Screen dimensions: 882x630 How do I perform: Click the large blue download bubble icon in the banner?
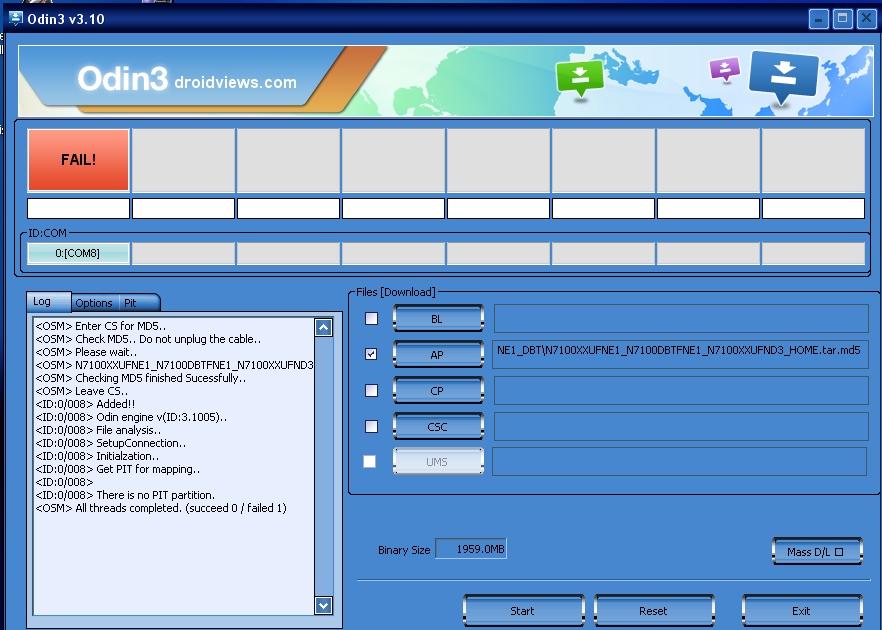pyautogui.click(x=783, y=78)
